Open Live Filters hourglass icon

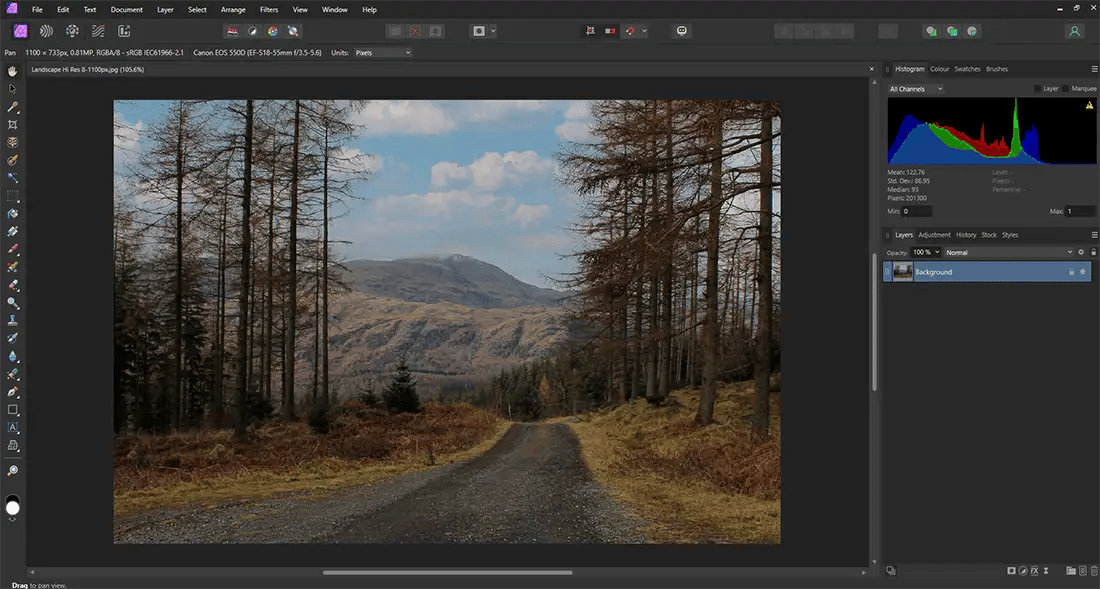pyautogui.click(x=1046, y=571)
